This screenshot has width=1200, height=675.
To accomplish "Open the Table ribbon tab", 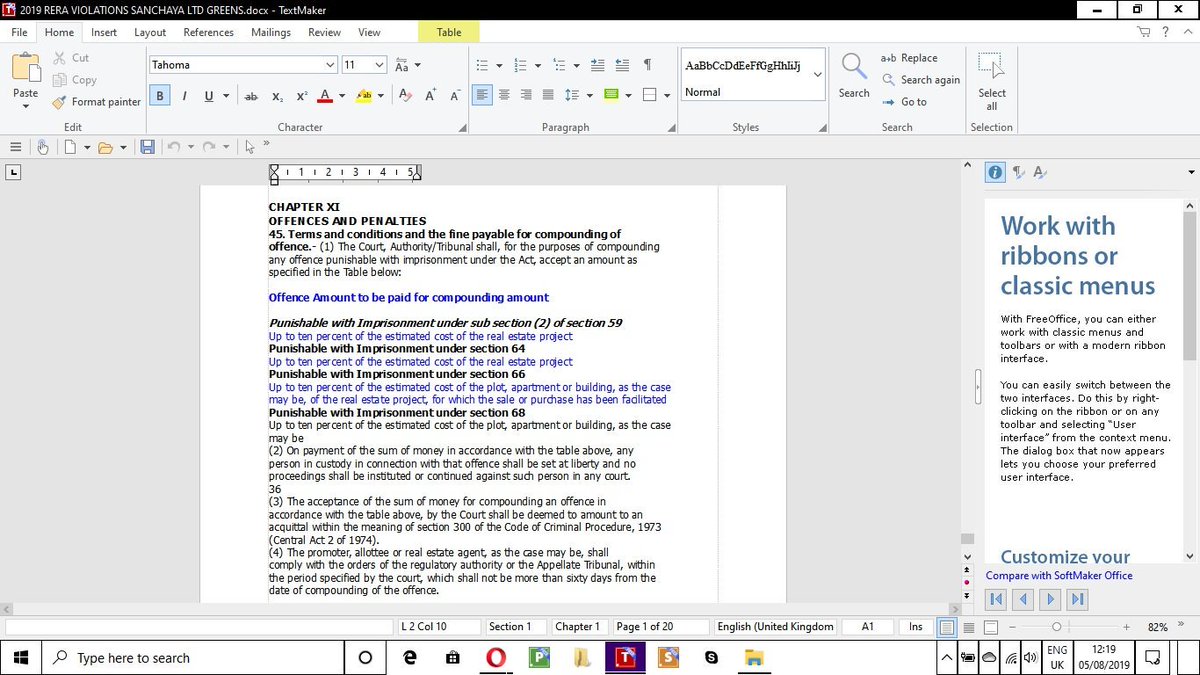I will coord(449,32).
